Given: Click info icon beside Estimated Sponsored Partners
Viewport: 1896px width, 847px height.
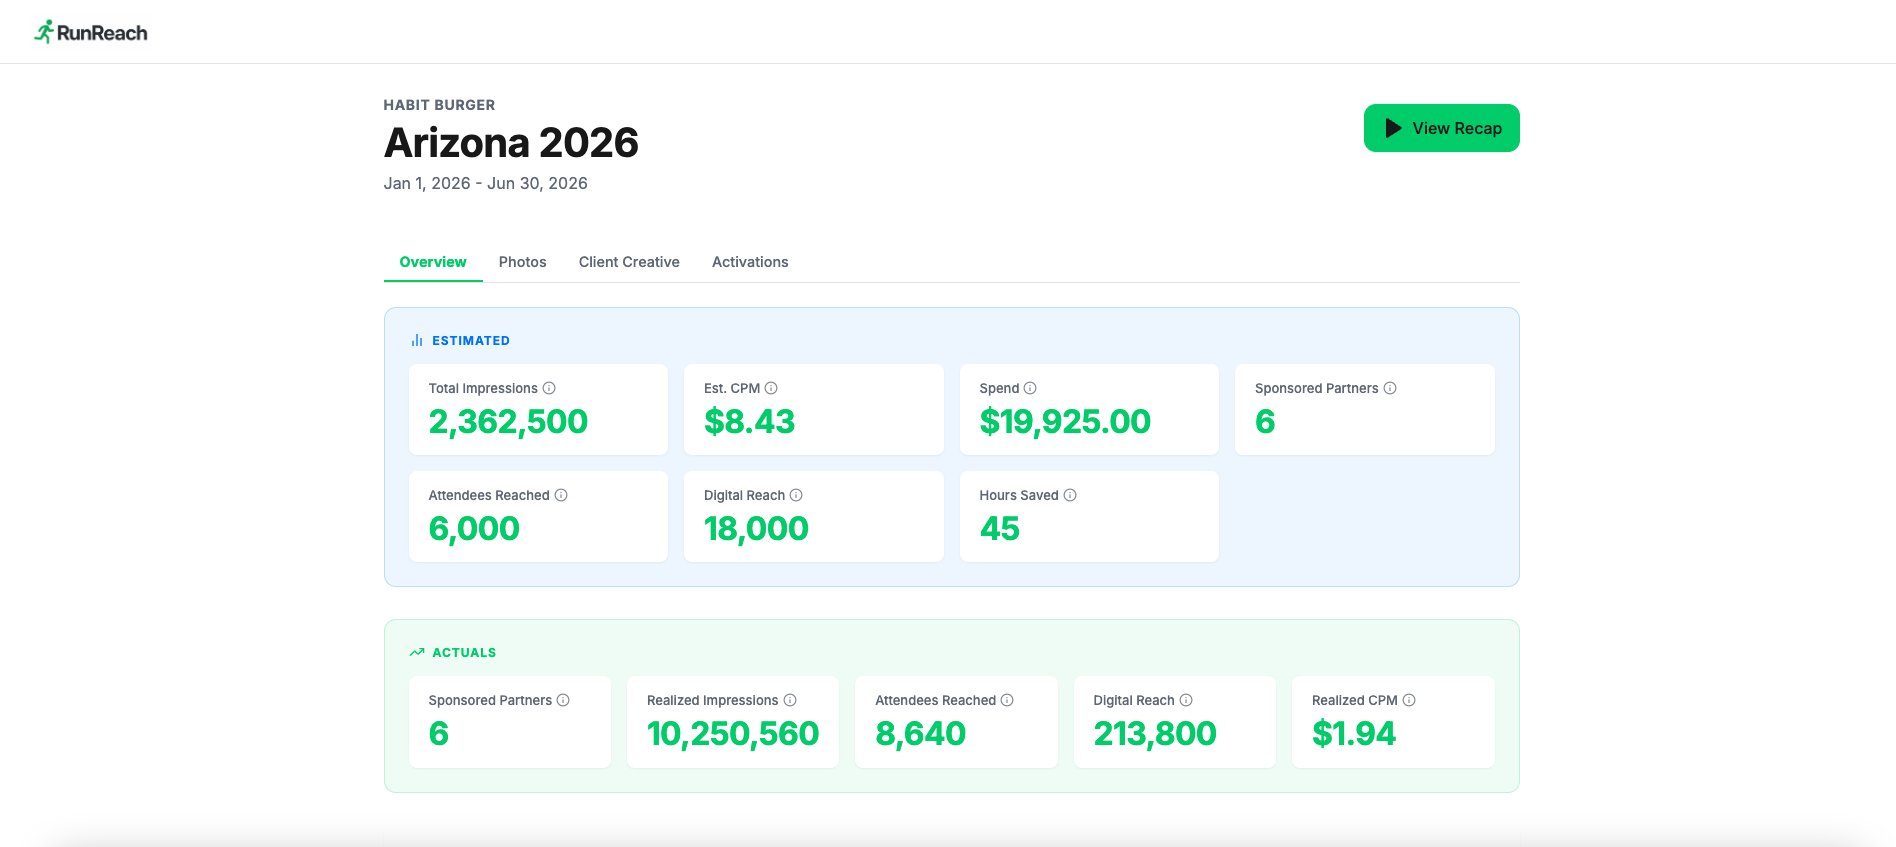Looking at the screenshot, I should coord(1390,388).
